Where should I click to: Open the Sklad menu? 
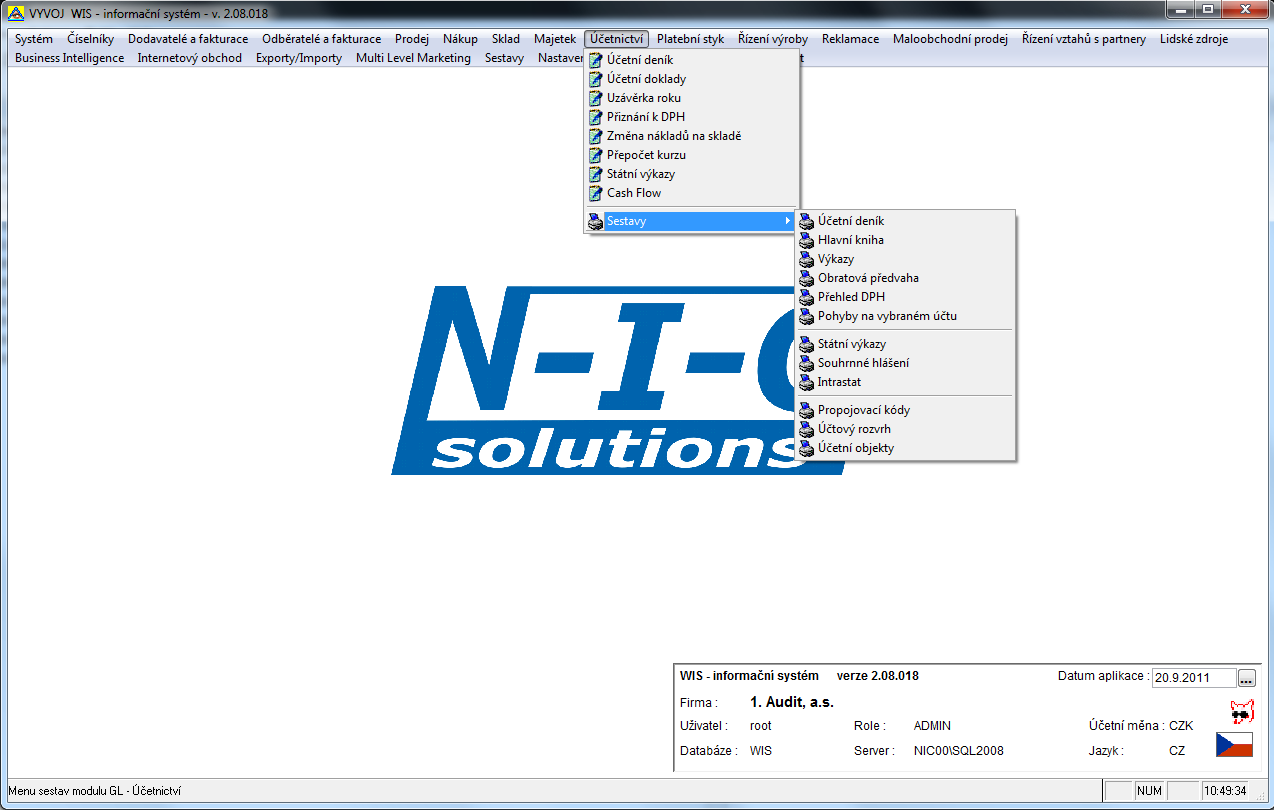click(506, 39)
